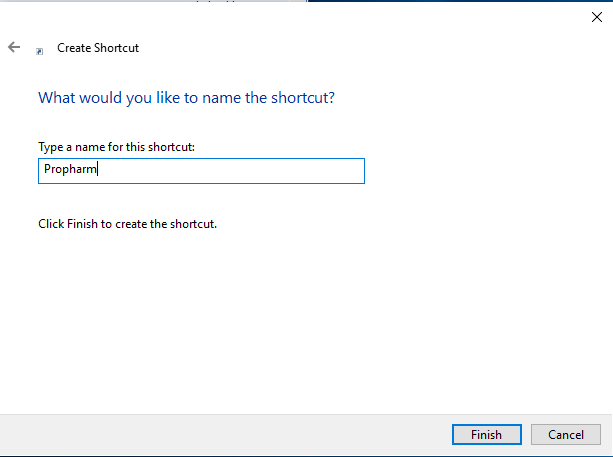
Task: Close the Create Shortcut dialog
Action: coord(597,17)
